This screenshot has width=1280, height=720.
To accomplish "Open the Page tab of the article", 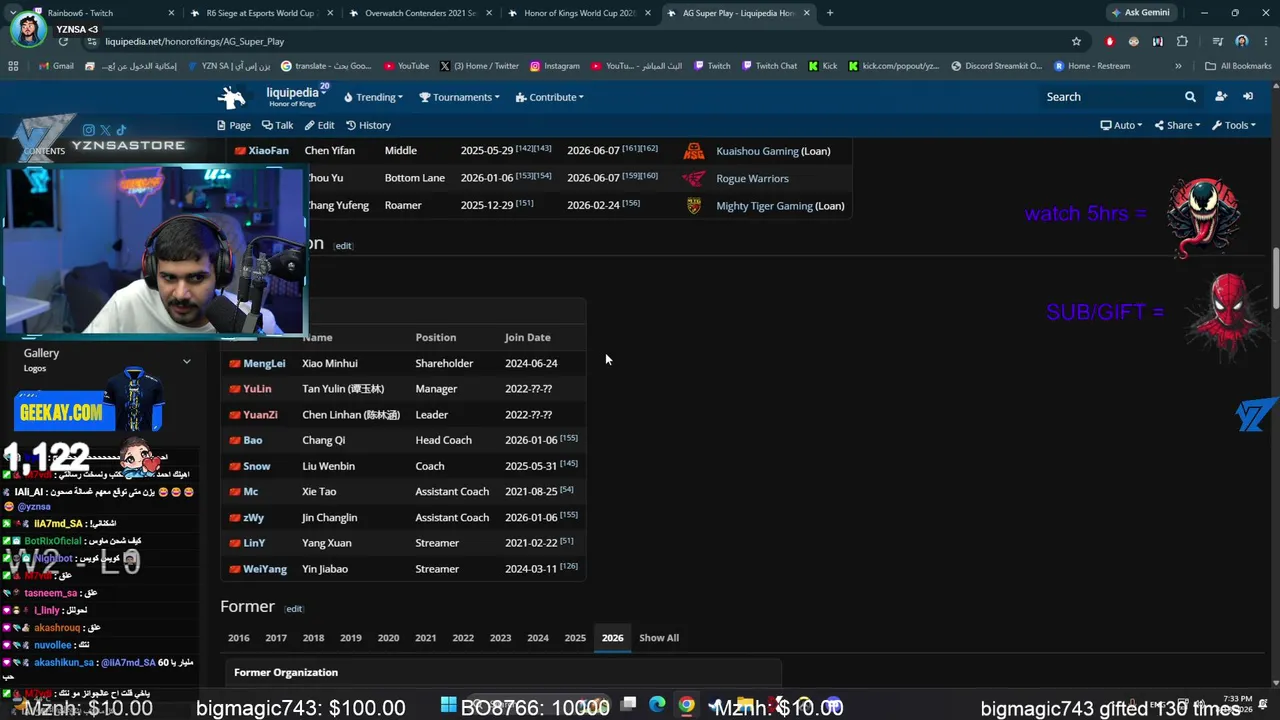I will point(234,125).
